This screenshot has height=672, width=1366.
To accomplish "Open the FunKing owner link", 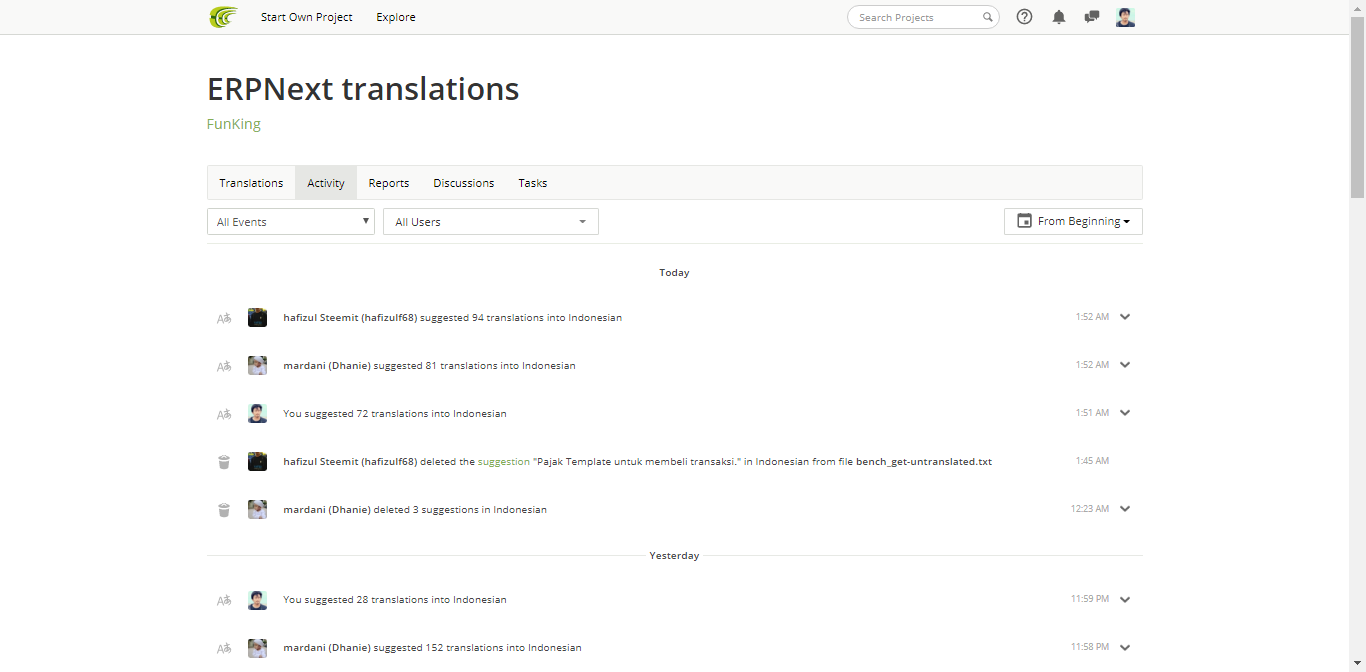I will (x=234, y=124).
